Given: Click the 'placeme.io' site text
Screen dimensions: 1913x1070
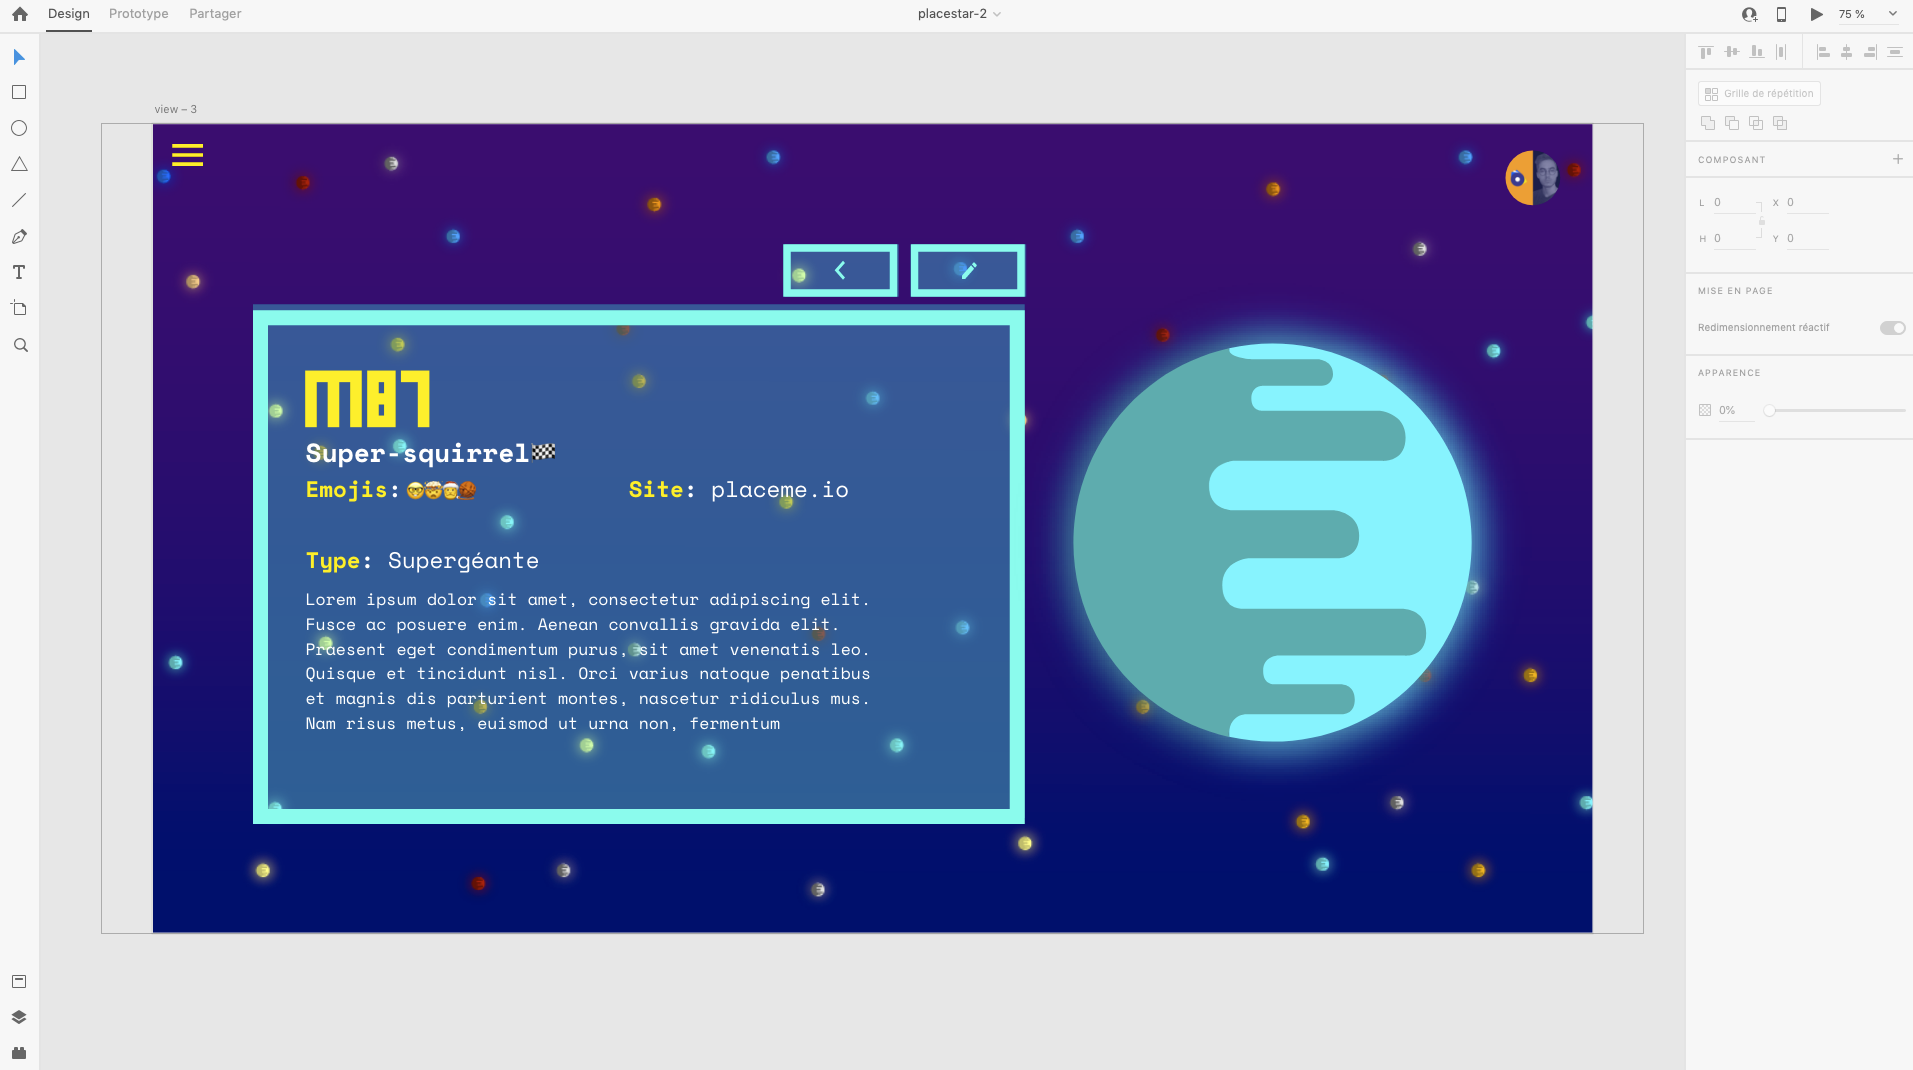Looking at the screenshot, I should coord(780,490).
